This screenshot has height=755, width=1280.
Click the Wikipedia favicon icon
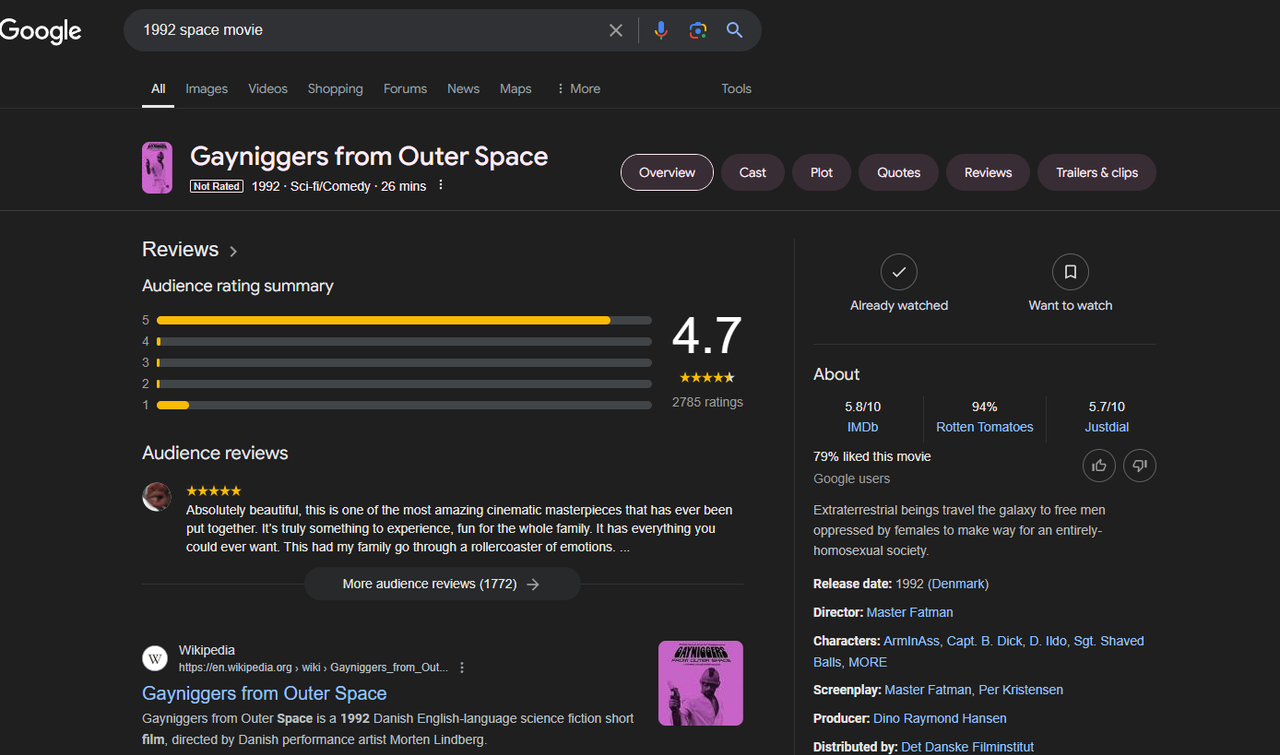155,658
